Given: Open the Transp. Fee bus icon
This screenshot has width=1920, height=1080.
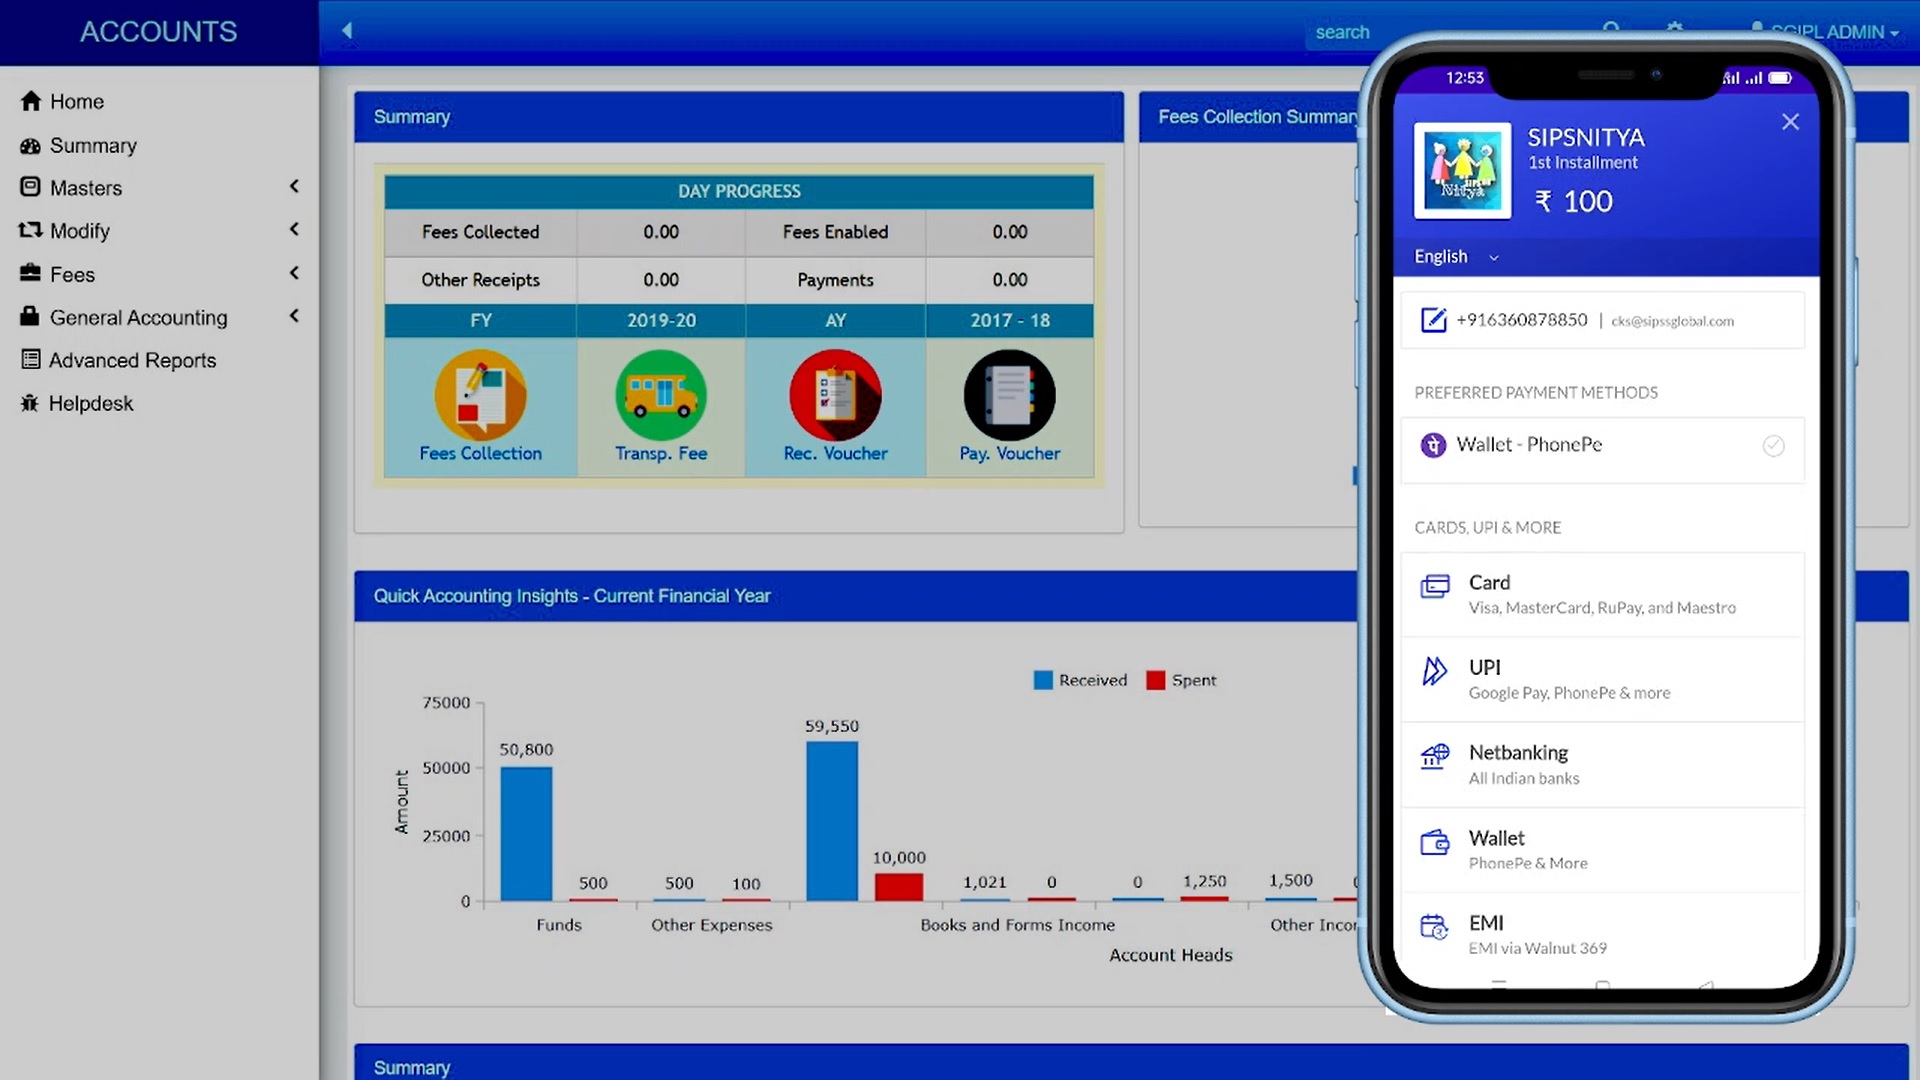Looking at the screenshot, I should 661,395.
